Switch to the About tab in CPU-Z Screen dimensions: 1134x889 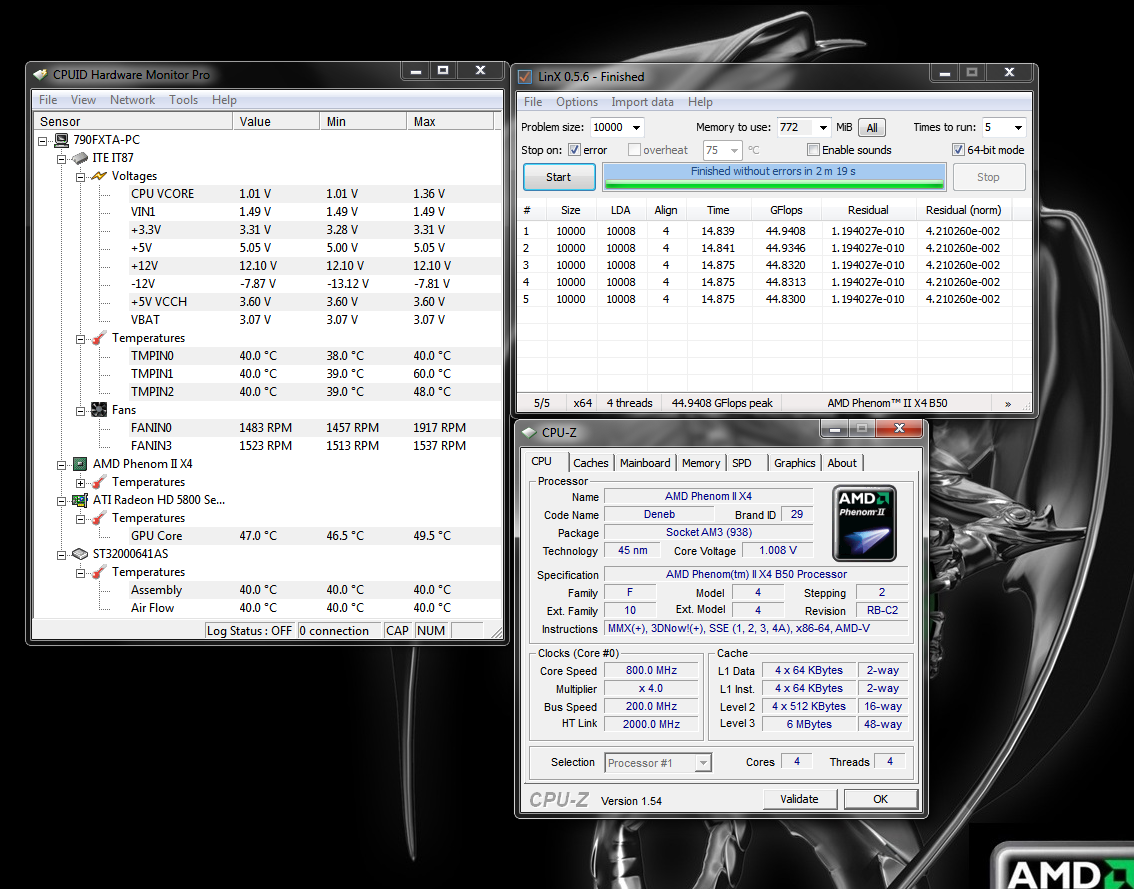pyautogui.click(x=842, y=463)
